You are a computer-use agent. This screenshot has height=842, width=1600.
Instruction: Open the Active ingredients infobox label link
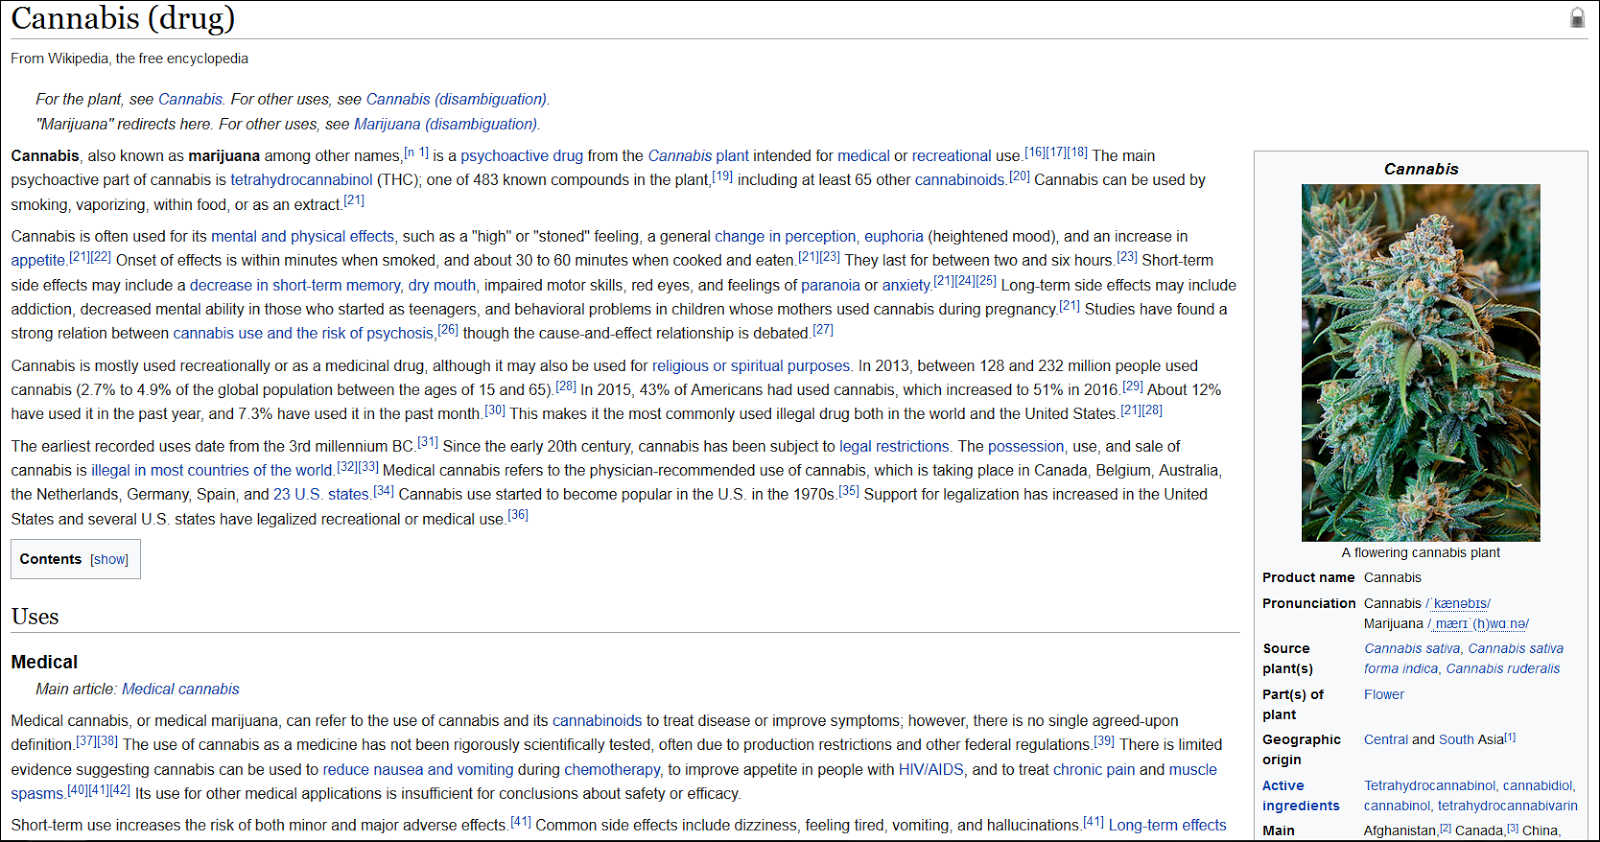(x=1300, y=796)
